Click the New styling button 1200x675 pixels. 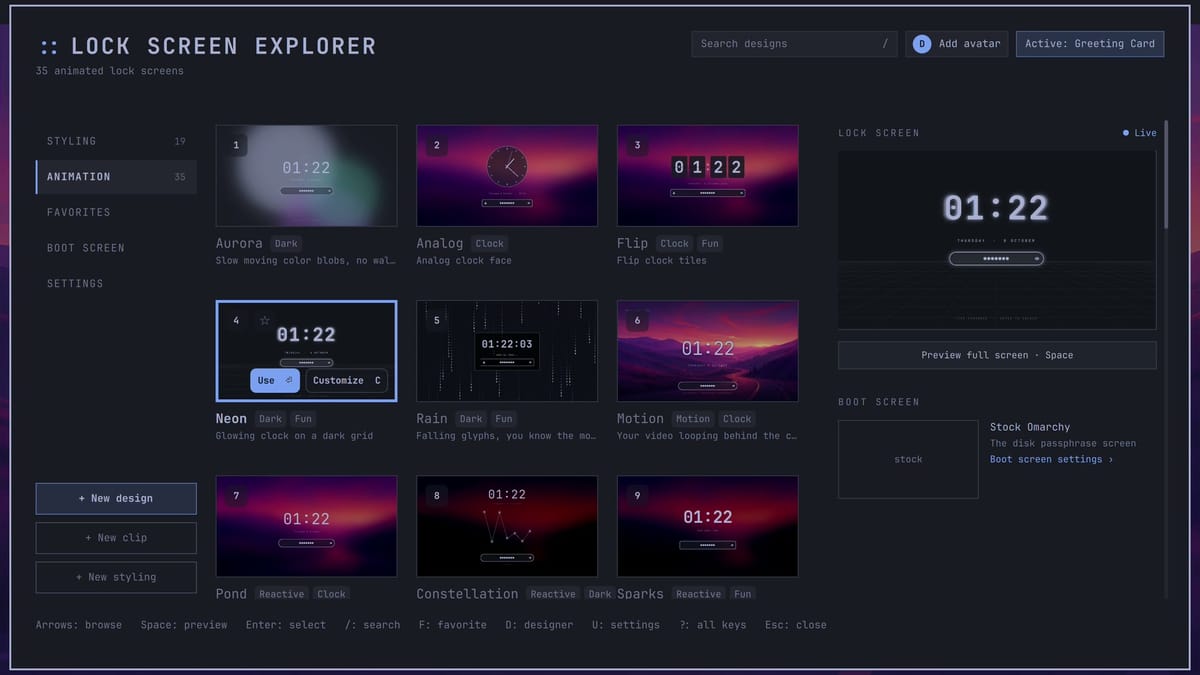116,577
